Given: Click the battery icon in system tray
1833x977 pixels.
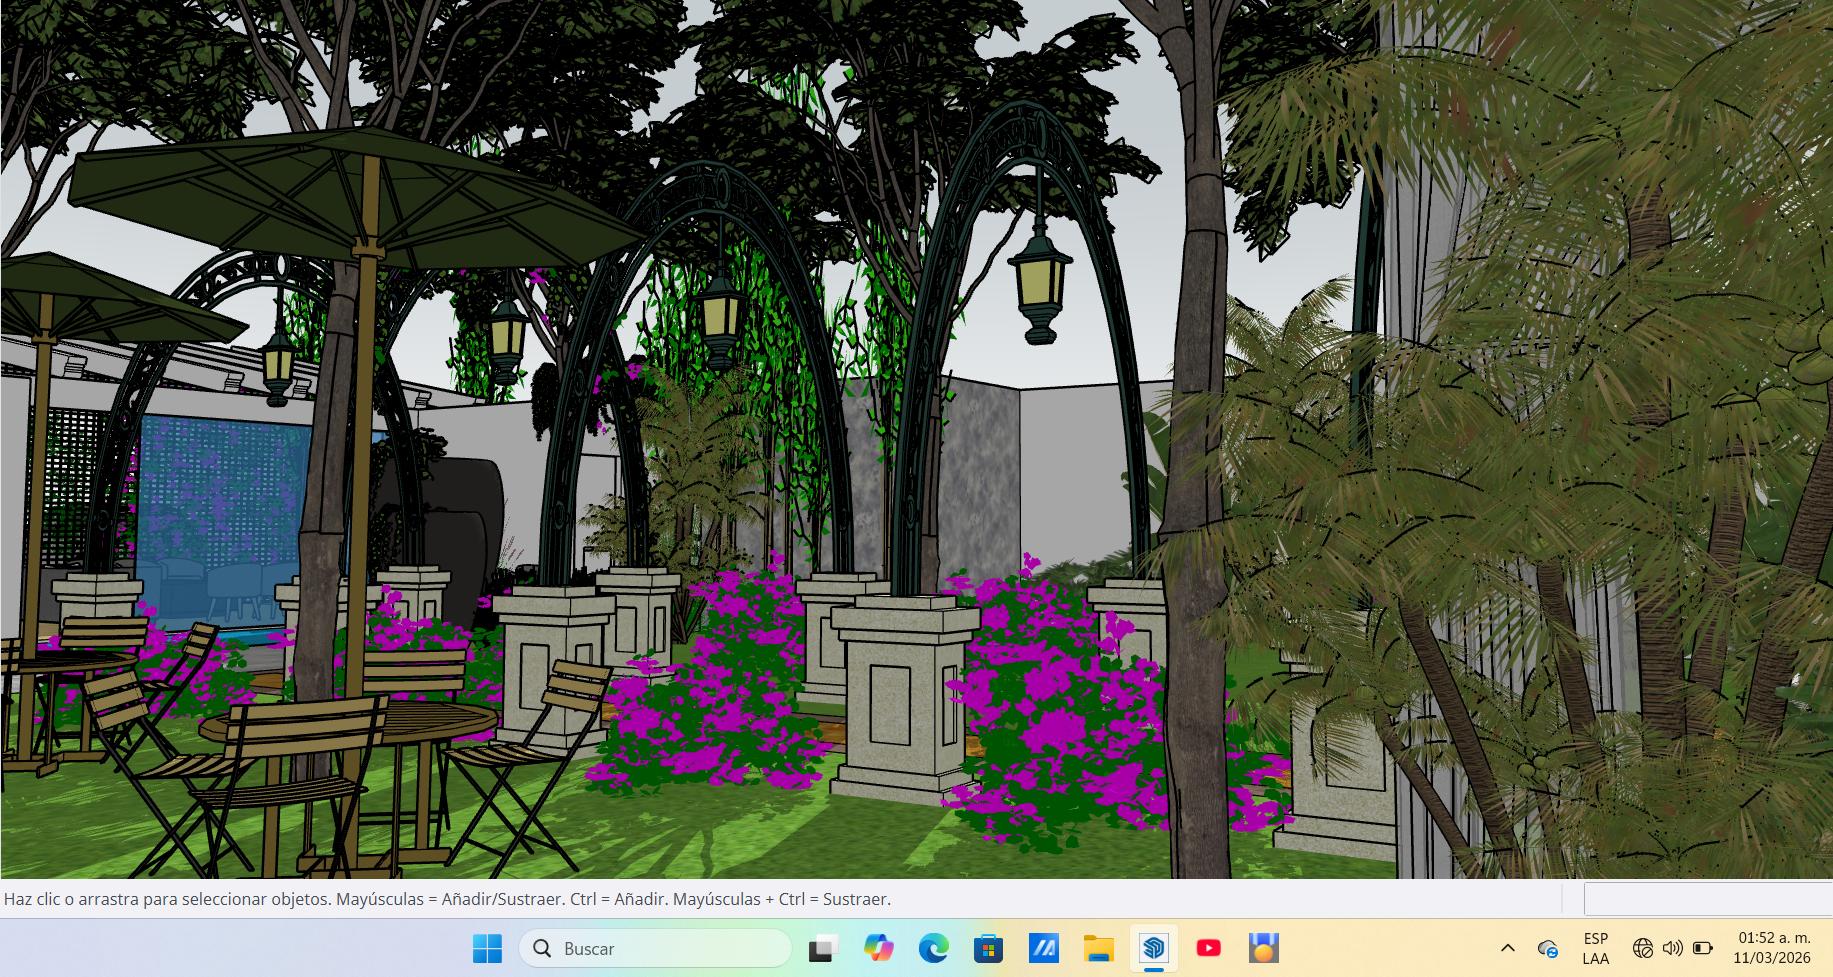Looking at the screenshot, I should pyautogui.click(x=1702, y=948).
